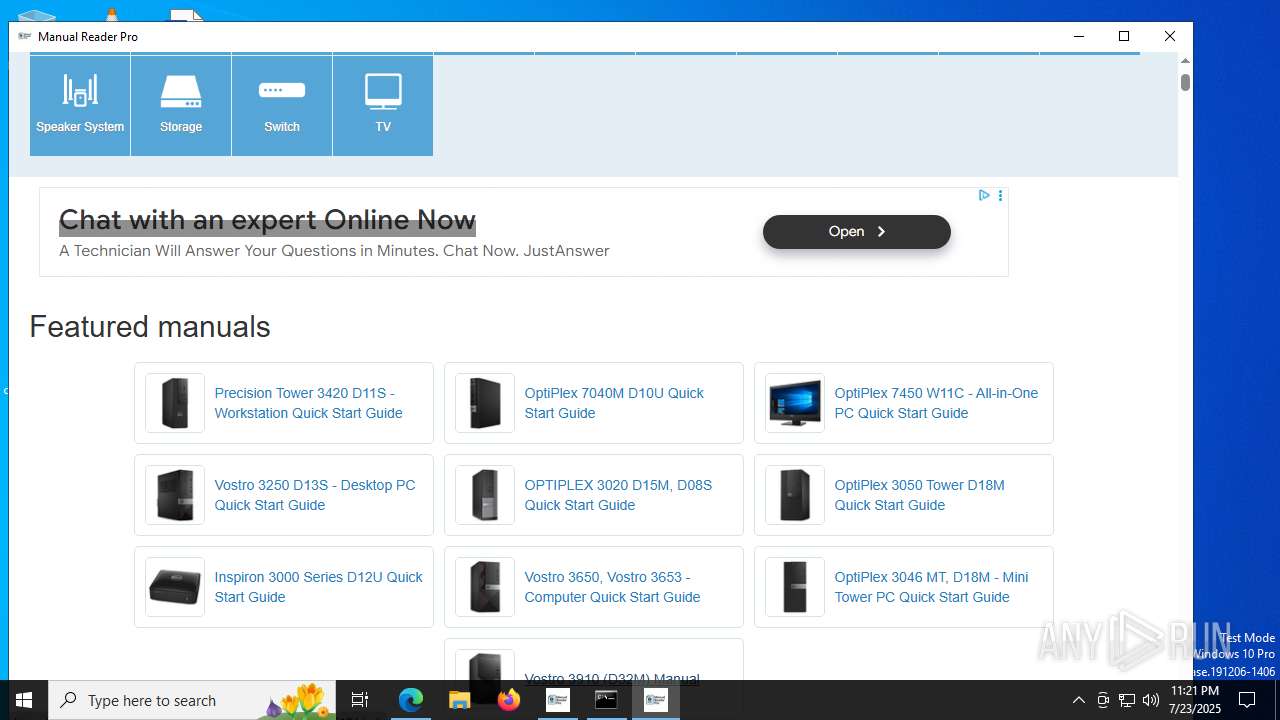Click Vostro 3250 product thumbnail
The width and height of the screenshot is (1280, 720).
[175, 495]
